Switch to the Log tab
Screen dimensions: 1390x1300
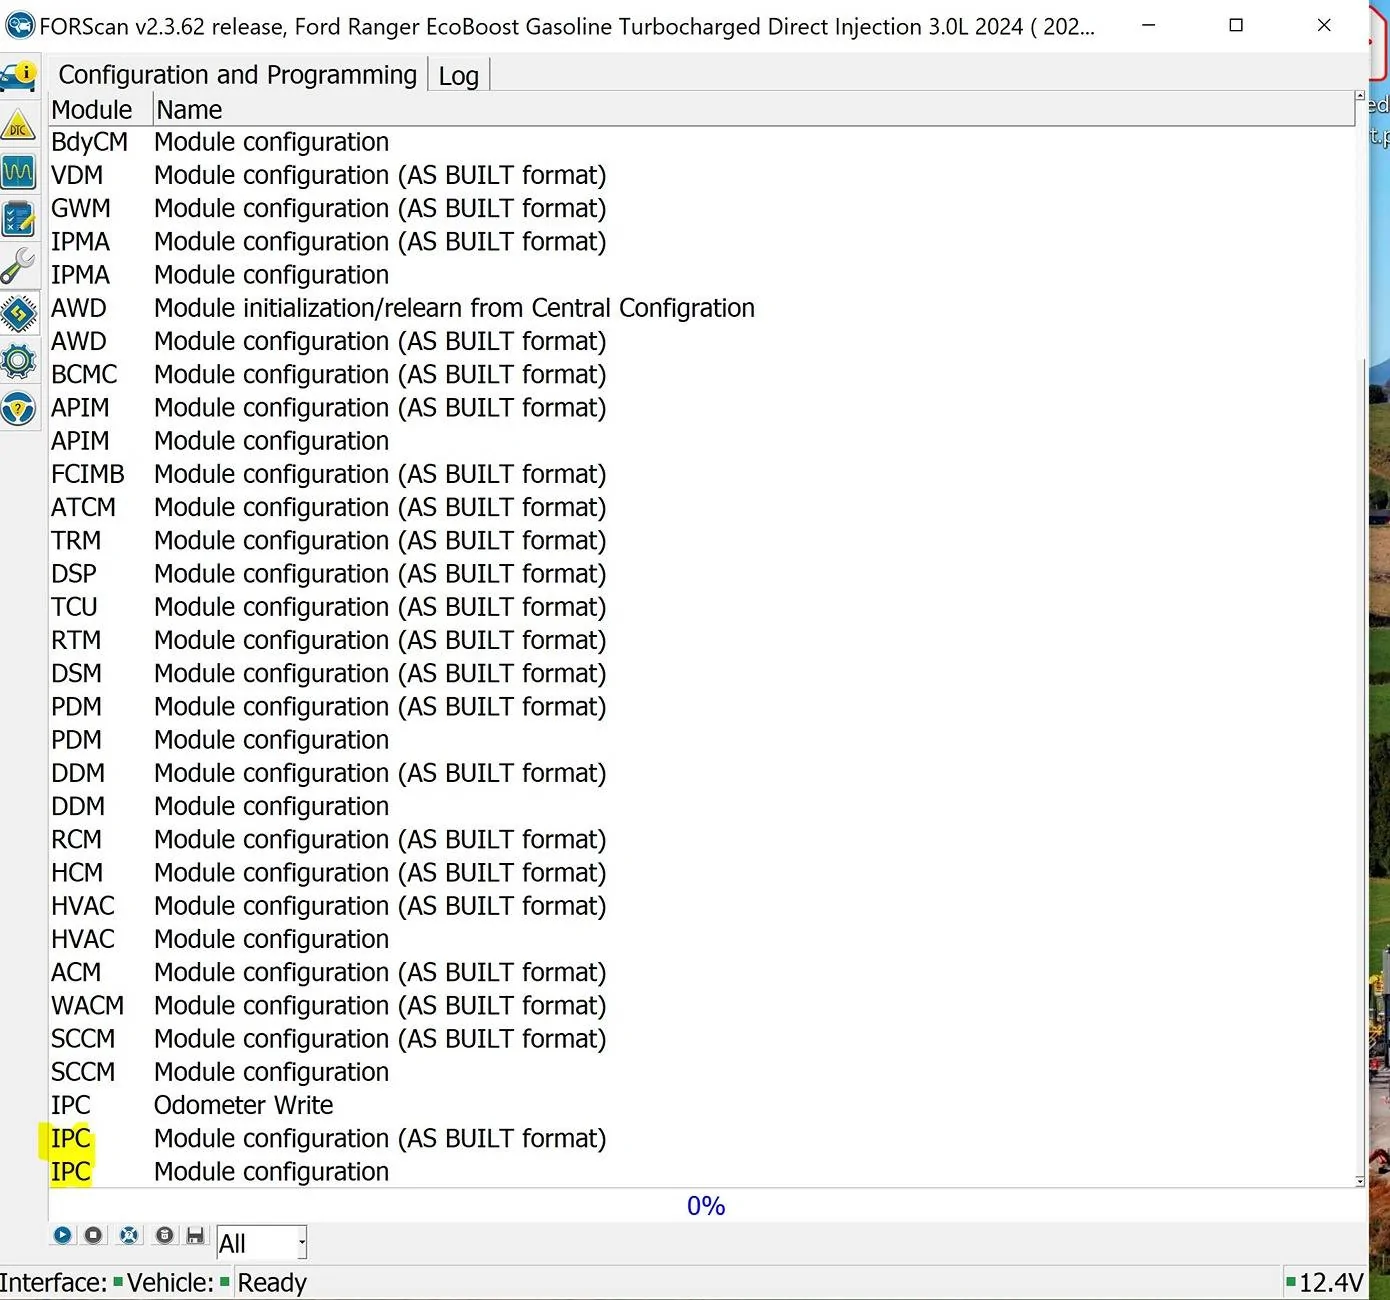pyautogui.click(x=458, y=76)
